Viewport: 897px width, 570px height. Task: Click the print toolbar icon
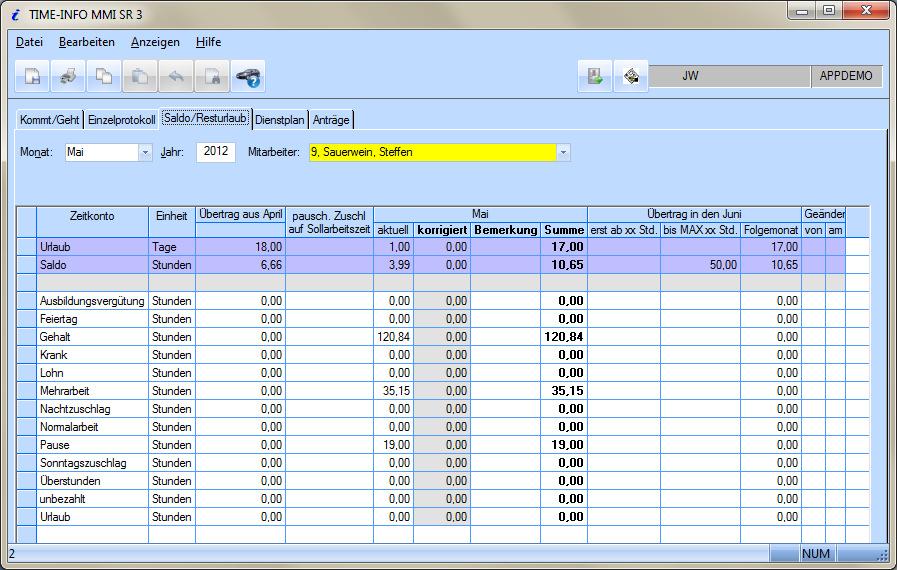point(68,76)
